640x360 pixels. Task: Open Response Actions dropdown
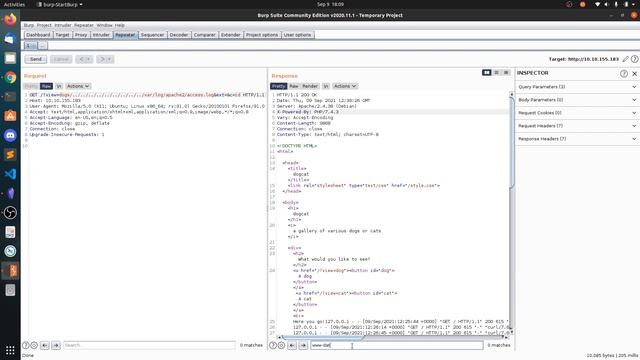pos(345,86)
